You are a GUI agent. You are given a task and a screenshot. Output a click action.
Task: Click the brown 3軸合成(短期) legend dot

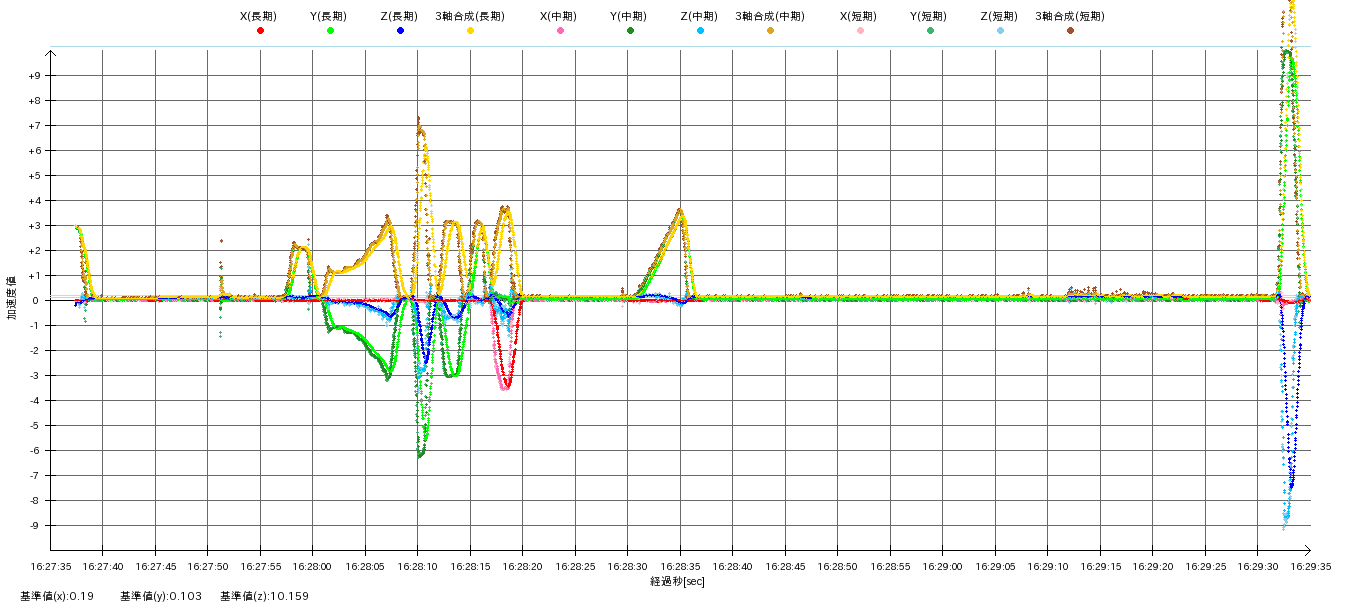(1070, 31)
